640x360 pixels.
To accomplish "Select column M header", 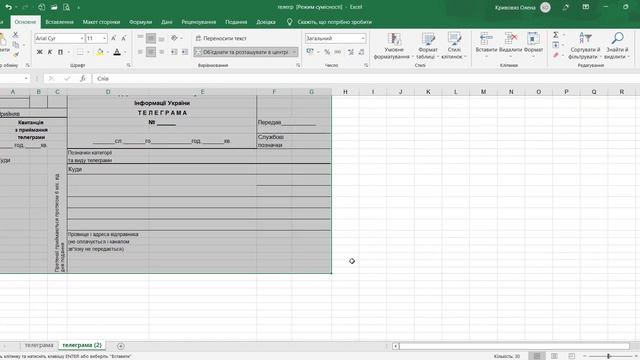I will (x=483, y=92).
